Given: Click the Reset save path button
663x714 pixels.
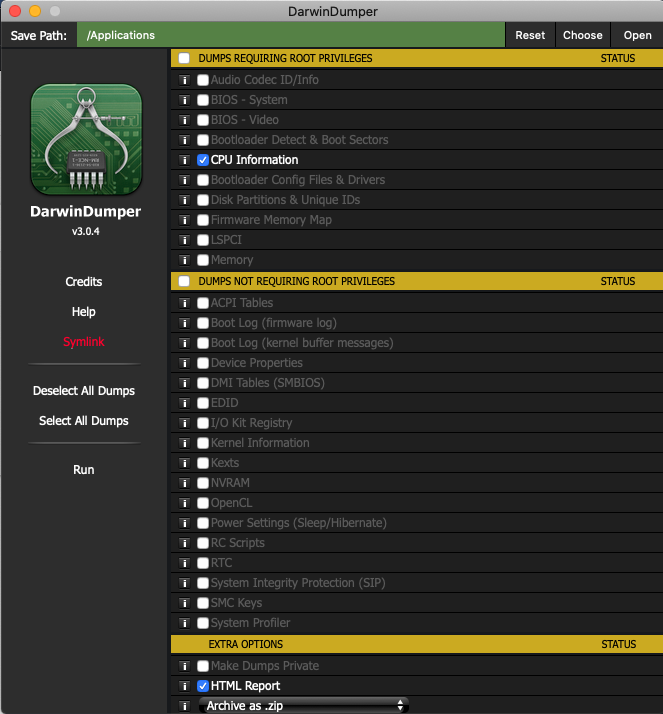Looking at the screenshot, I should (x=530, y=35).
